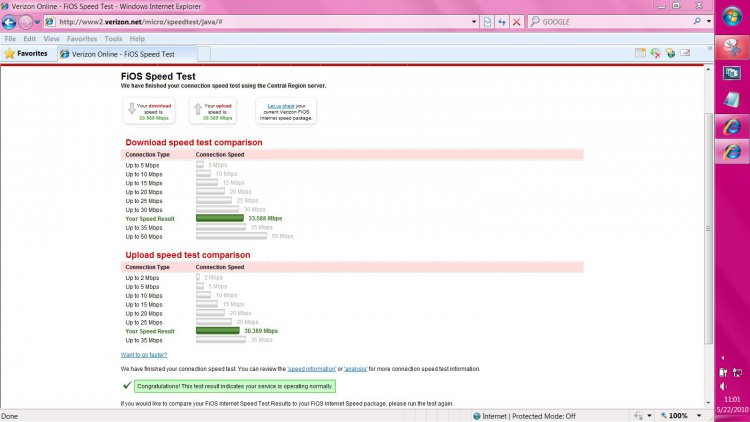Click the toolbar icon with a green arrow and red X
Image resolution: width=750 pixels, height=422 pixels.
point(655,53)
